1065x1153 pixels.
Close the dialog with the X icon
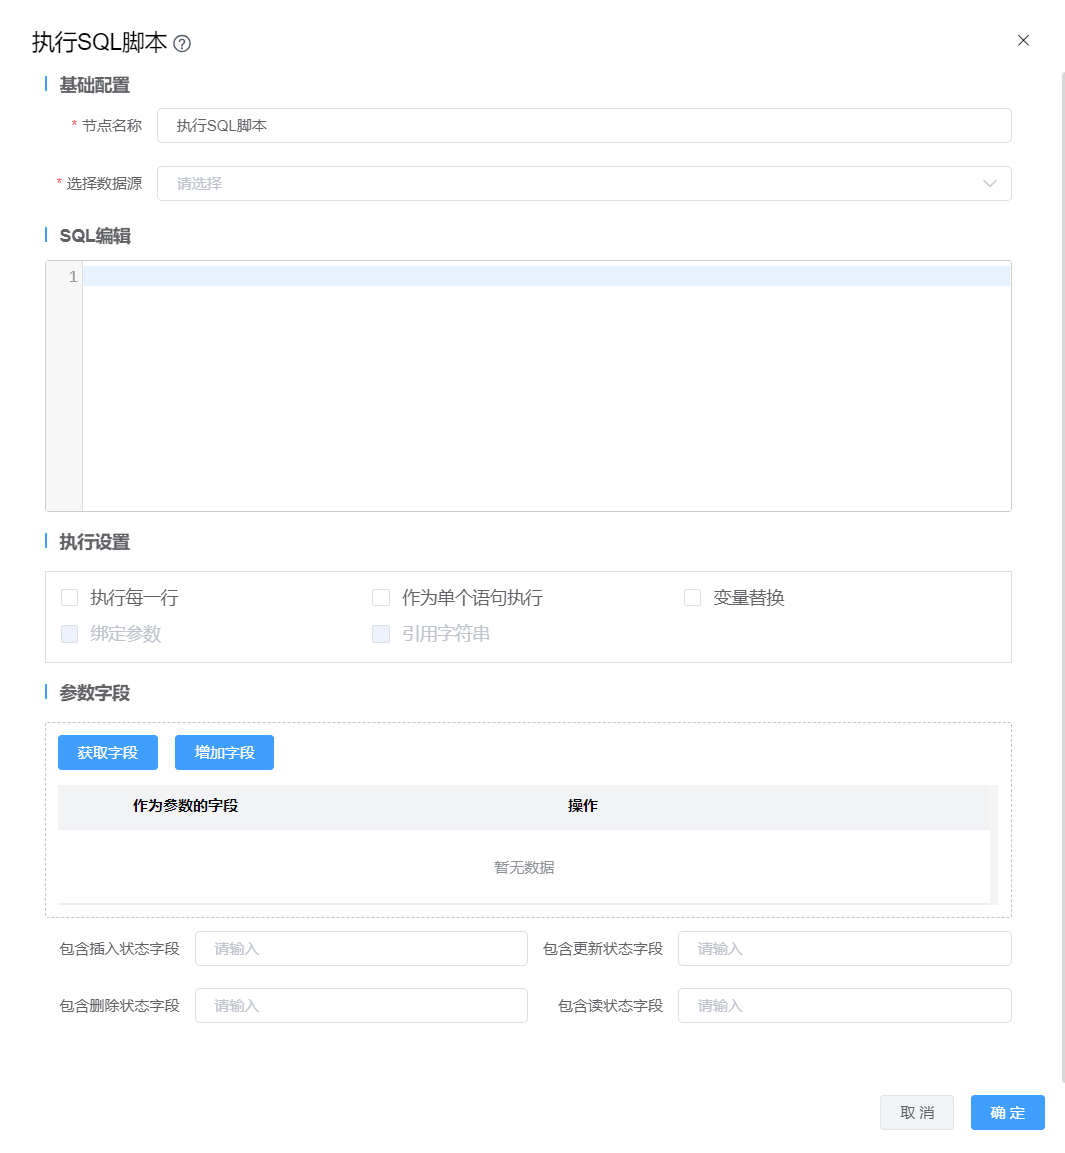coord(1023,40)
